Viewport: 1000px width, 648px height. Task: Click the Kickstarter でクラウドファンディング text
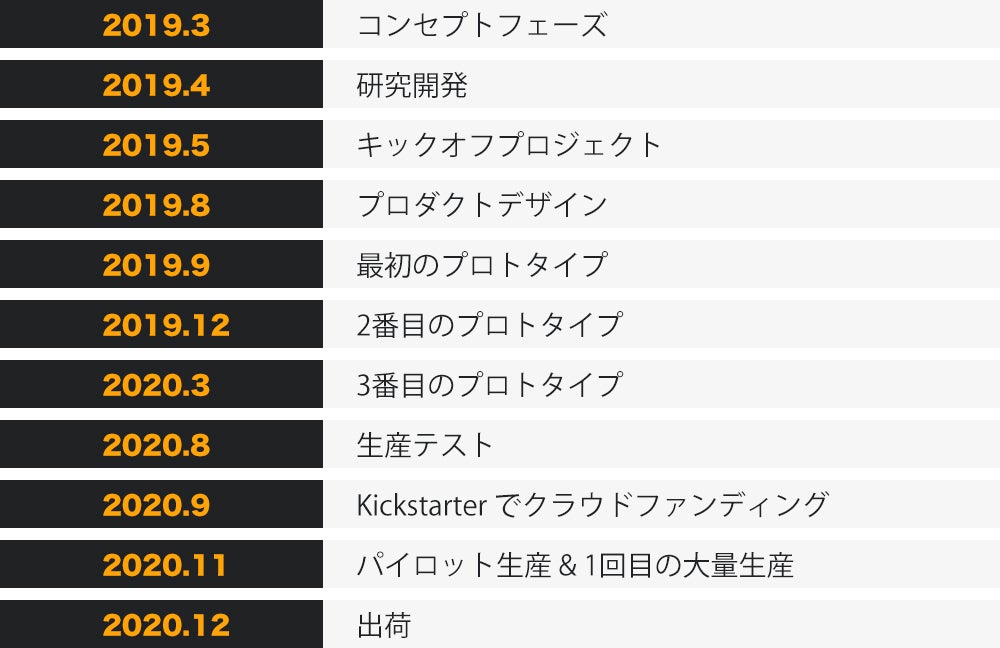[592, 505]
